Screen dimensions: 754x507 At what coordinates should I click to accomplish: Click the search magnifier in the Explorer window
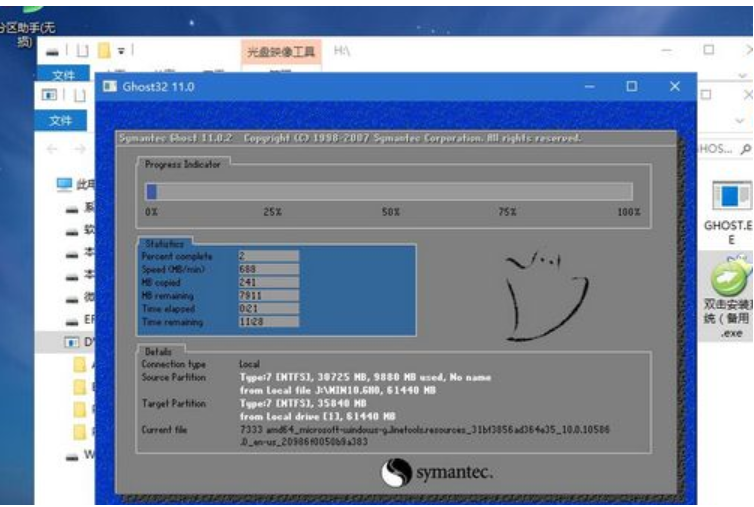(x=745, y=149)
